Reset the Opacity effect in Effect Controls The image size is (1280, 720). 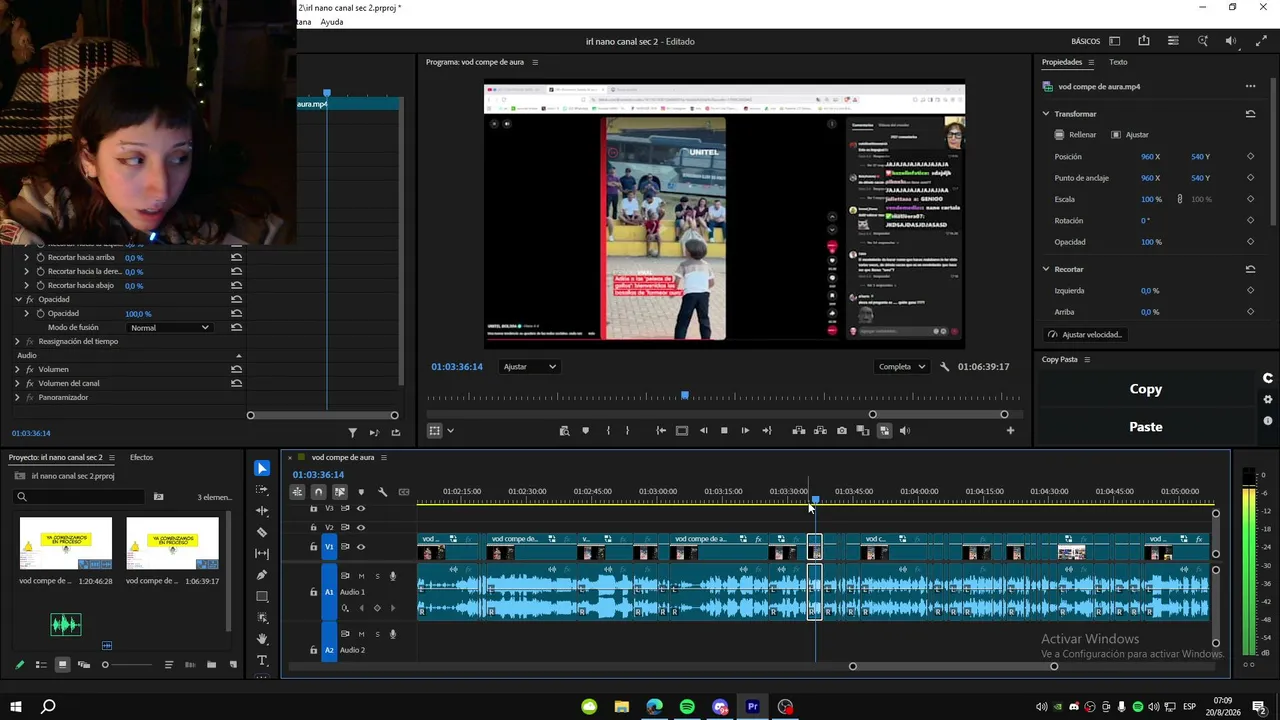click(236, 300)
